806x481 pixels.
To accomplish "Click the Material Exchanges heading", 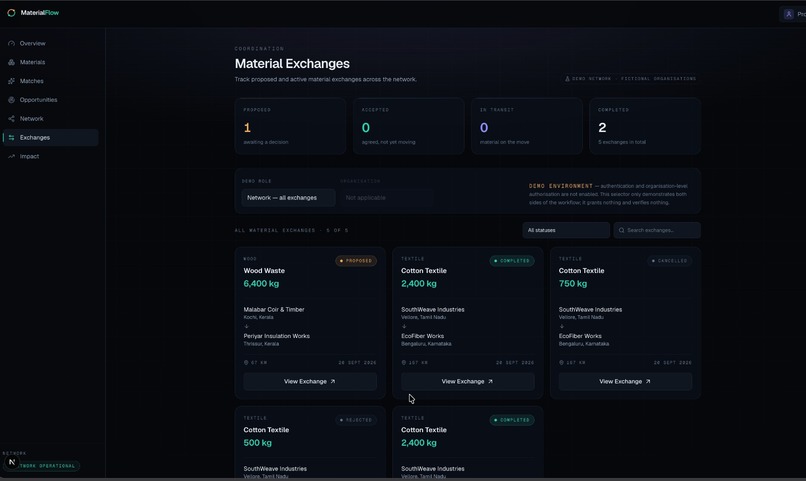I will point(292,64).
